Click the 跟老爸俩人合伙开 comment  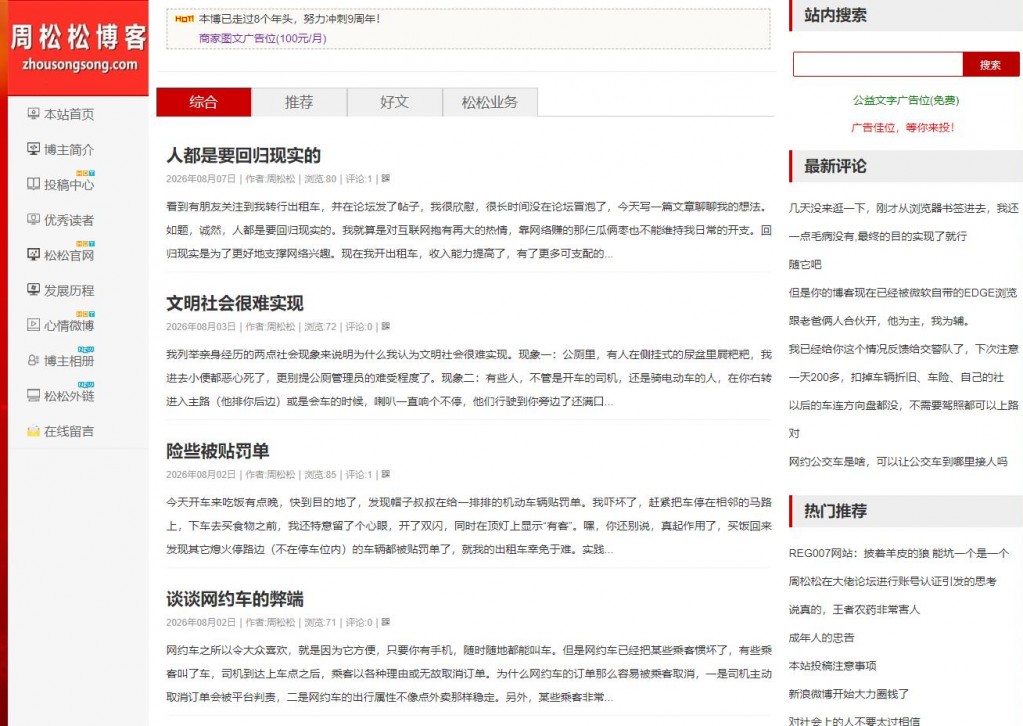coord(879,321)
